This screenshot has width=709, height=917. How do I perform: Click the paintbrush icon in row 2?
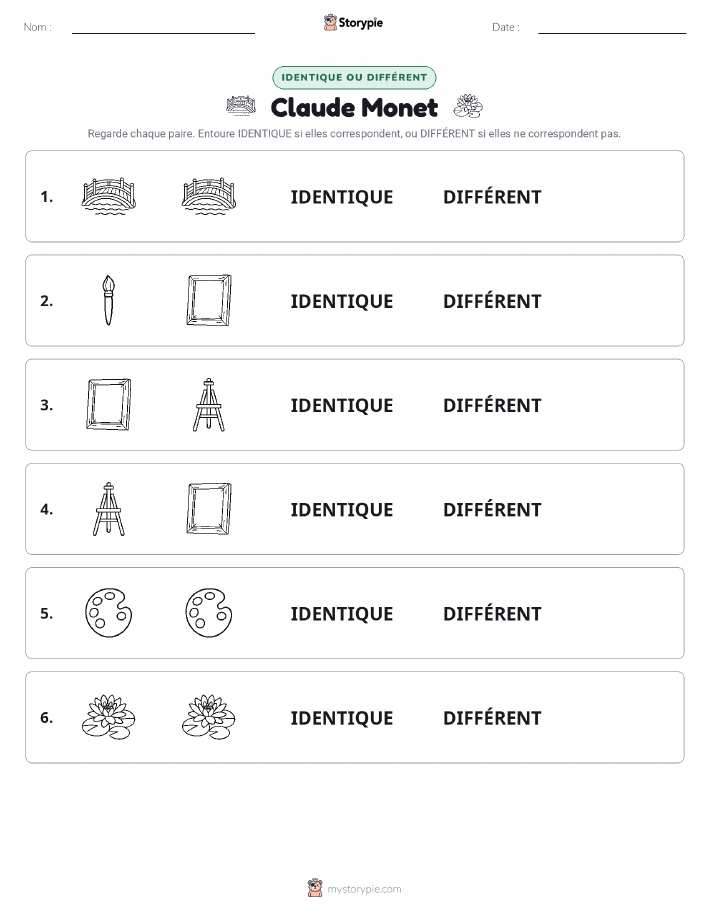(108, 301)
